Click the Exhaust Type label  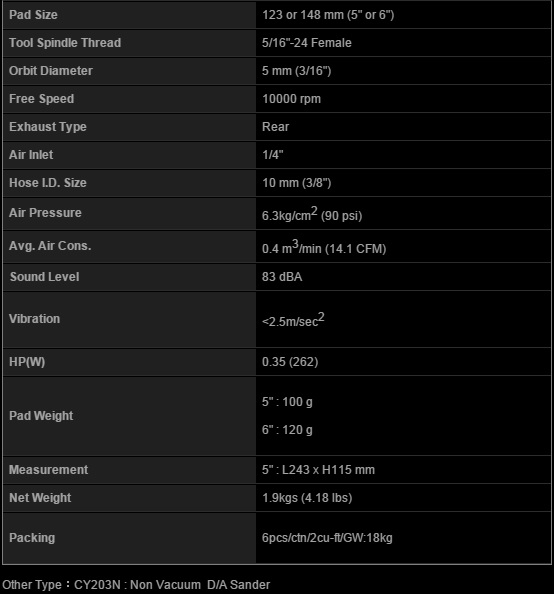click(48, 127)
